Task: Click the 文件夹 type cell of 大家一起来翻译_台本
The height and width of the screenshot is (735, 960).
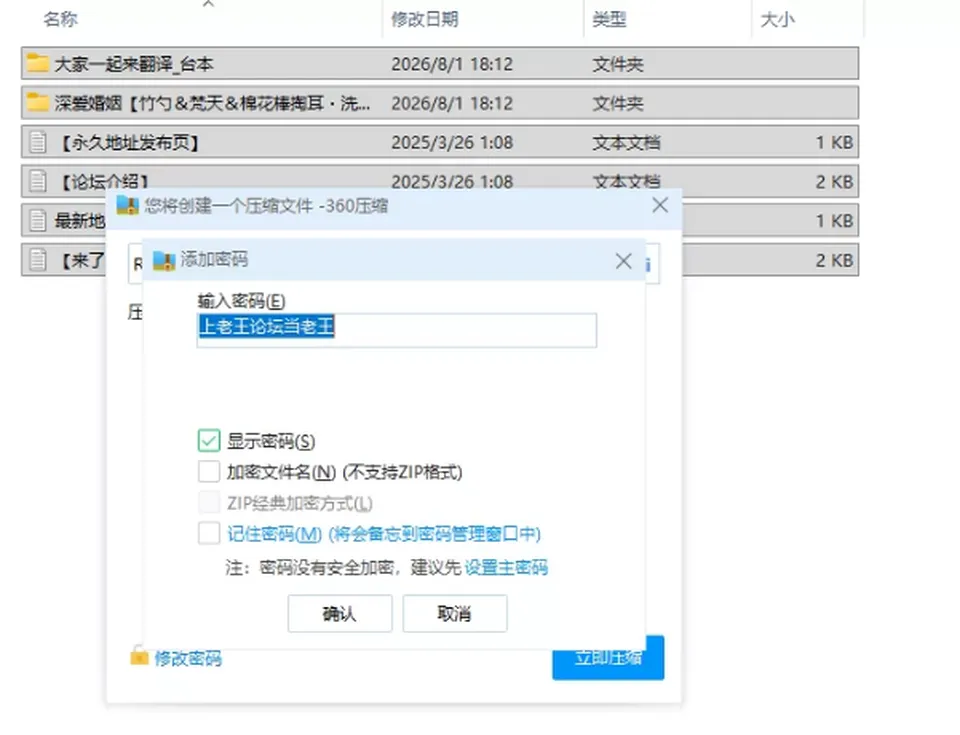Action: tap(618, 64)
